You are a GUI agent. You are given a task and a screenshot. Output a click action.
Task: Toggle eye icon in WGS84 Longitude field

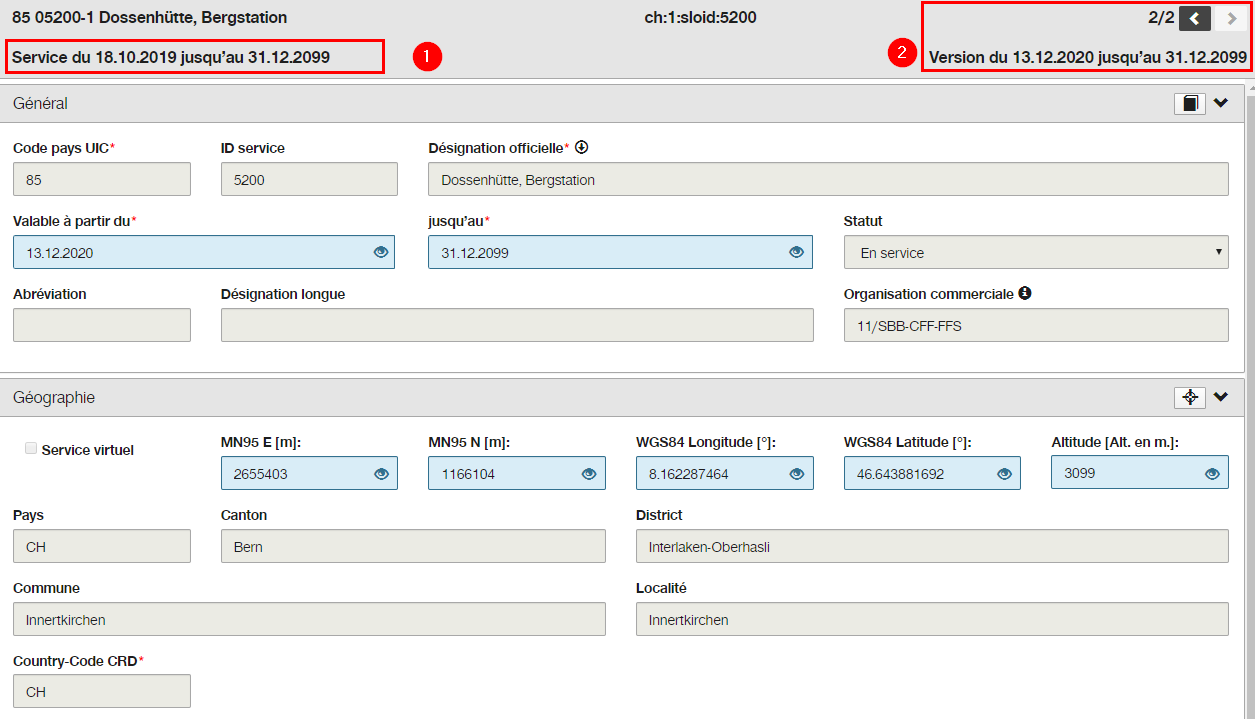tap(797, 474)
